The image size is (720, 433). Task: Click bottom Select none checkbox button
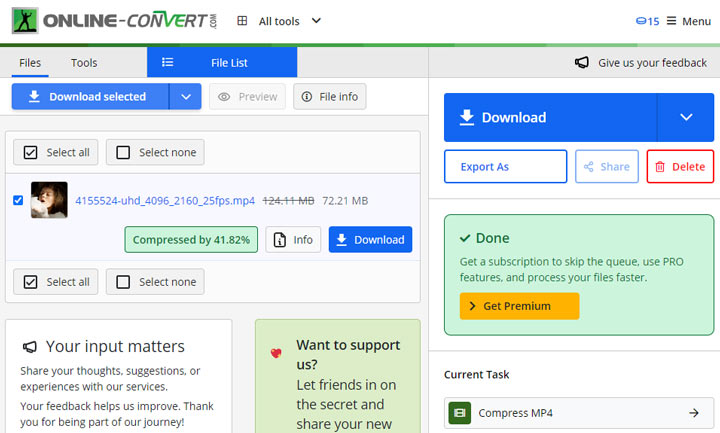point(155,281)
